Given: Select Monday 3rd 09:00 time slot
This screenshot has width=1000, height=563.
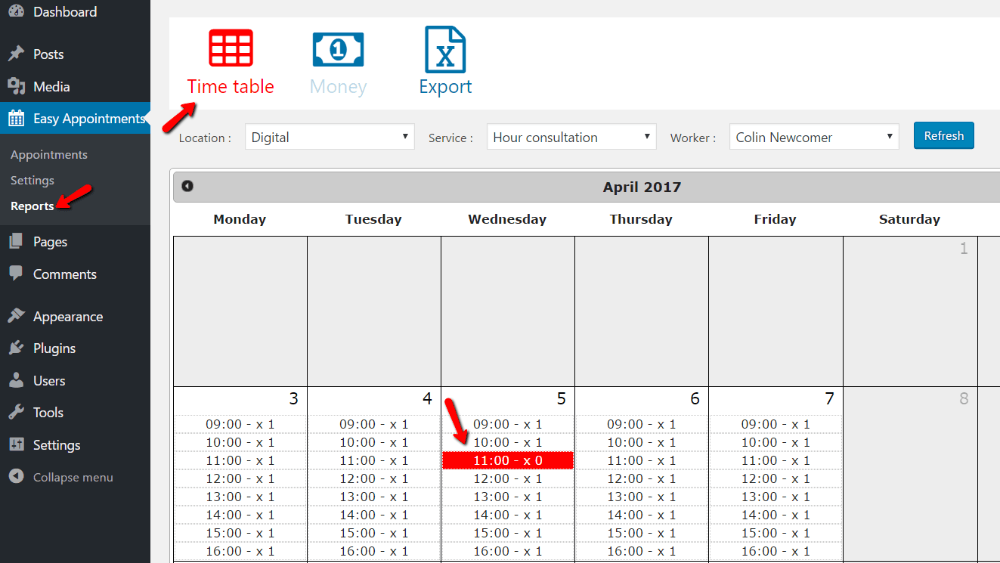Looking at the screenshot, I should (240, 424).
